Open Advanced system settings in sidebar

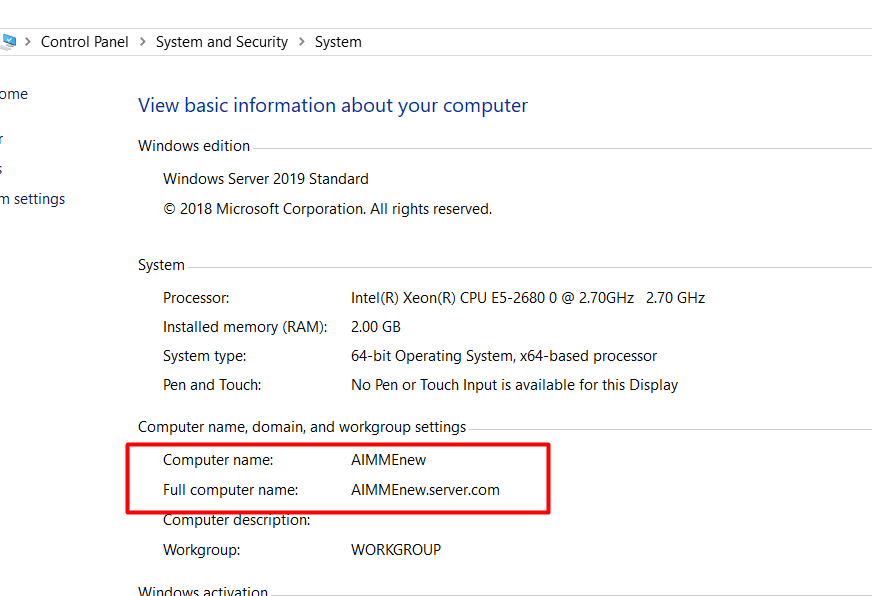pos(33,198)
